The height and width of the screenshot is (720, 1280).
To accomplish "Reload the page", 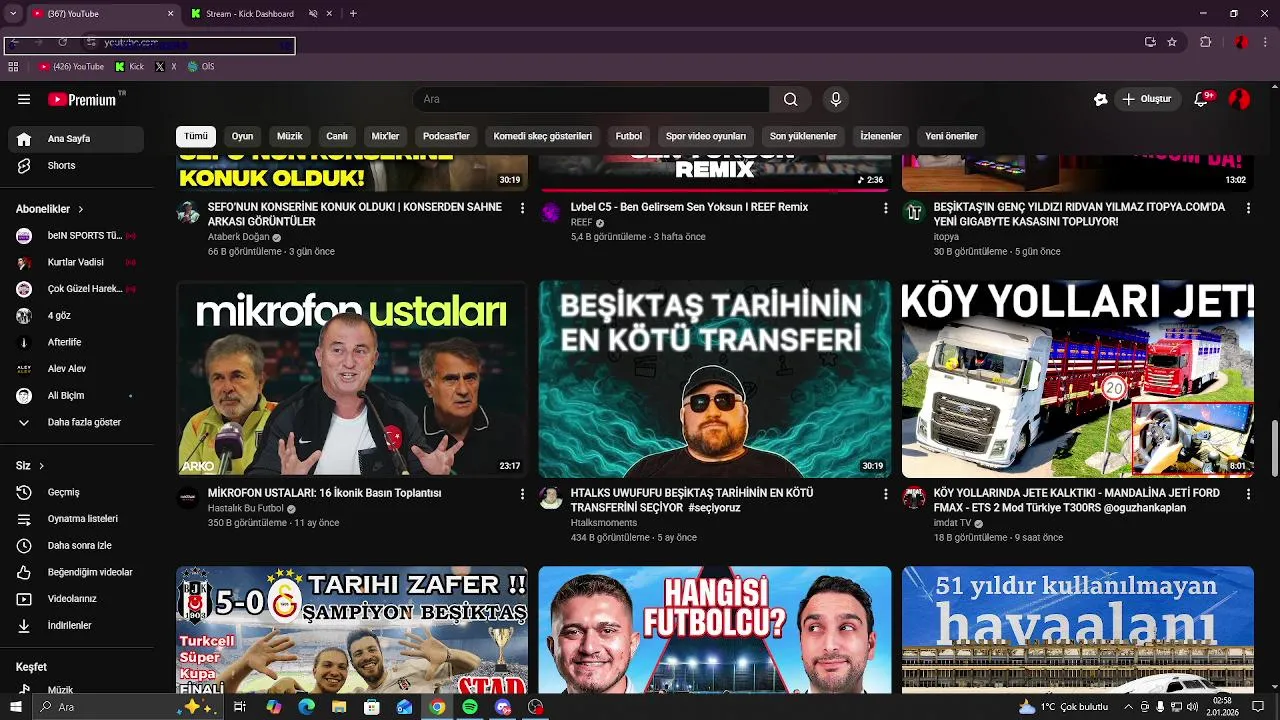I will tap(62, 43).
